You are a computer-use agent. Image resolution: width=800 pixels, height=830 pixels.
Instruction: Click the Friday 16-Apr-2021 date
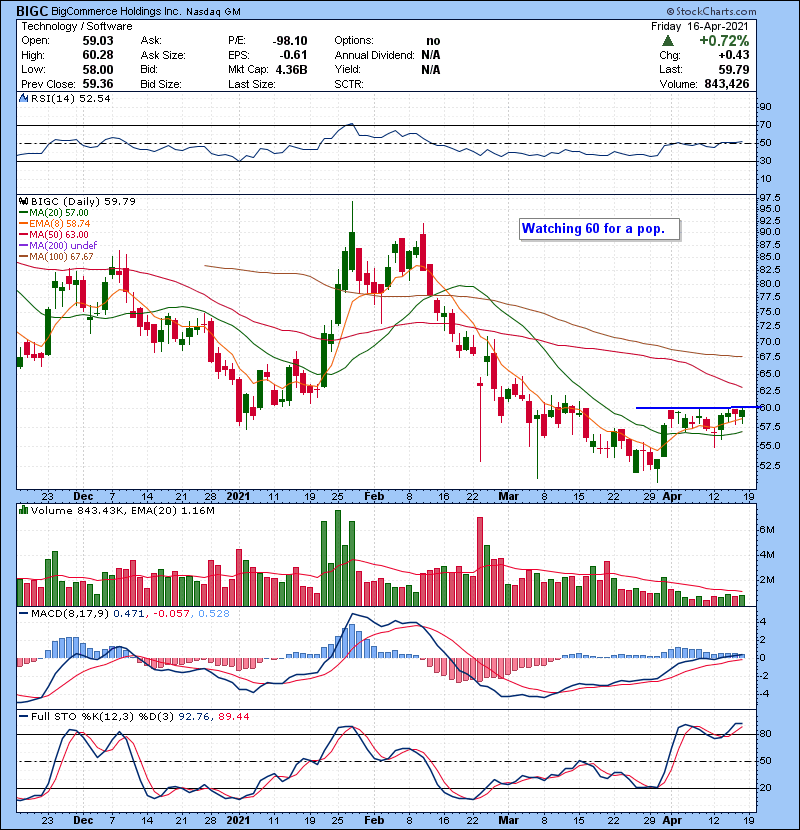[700, 26]
